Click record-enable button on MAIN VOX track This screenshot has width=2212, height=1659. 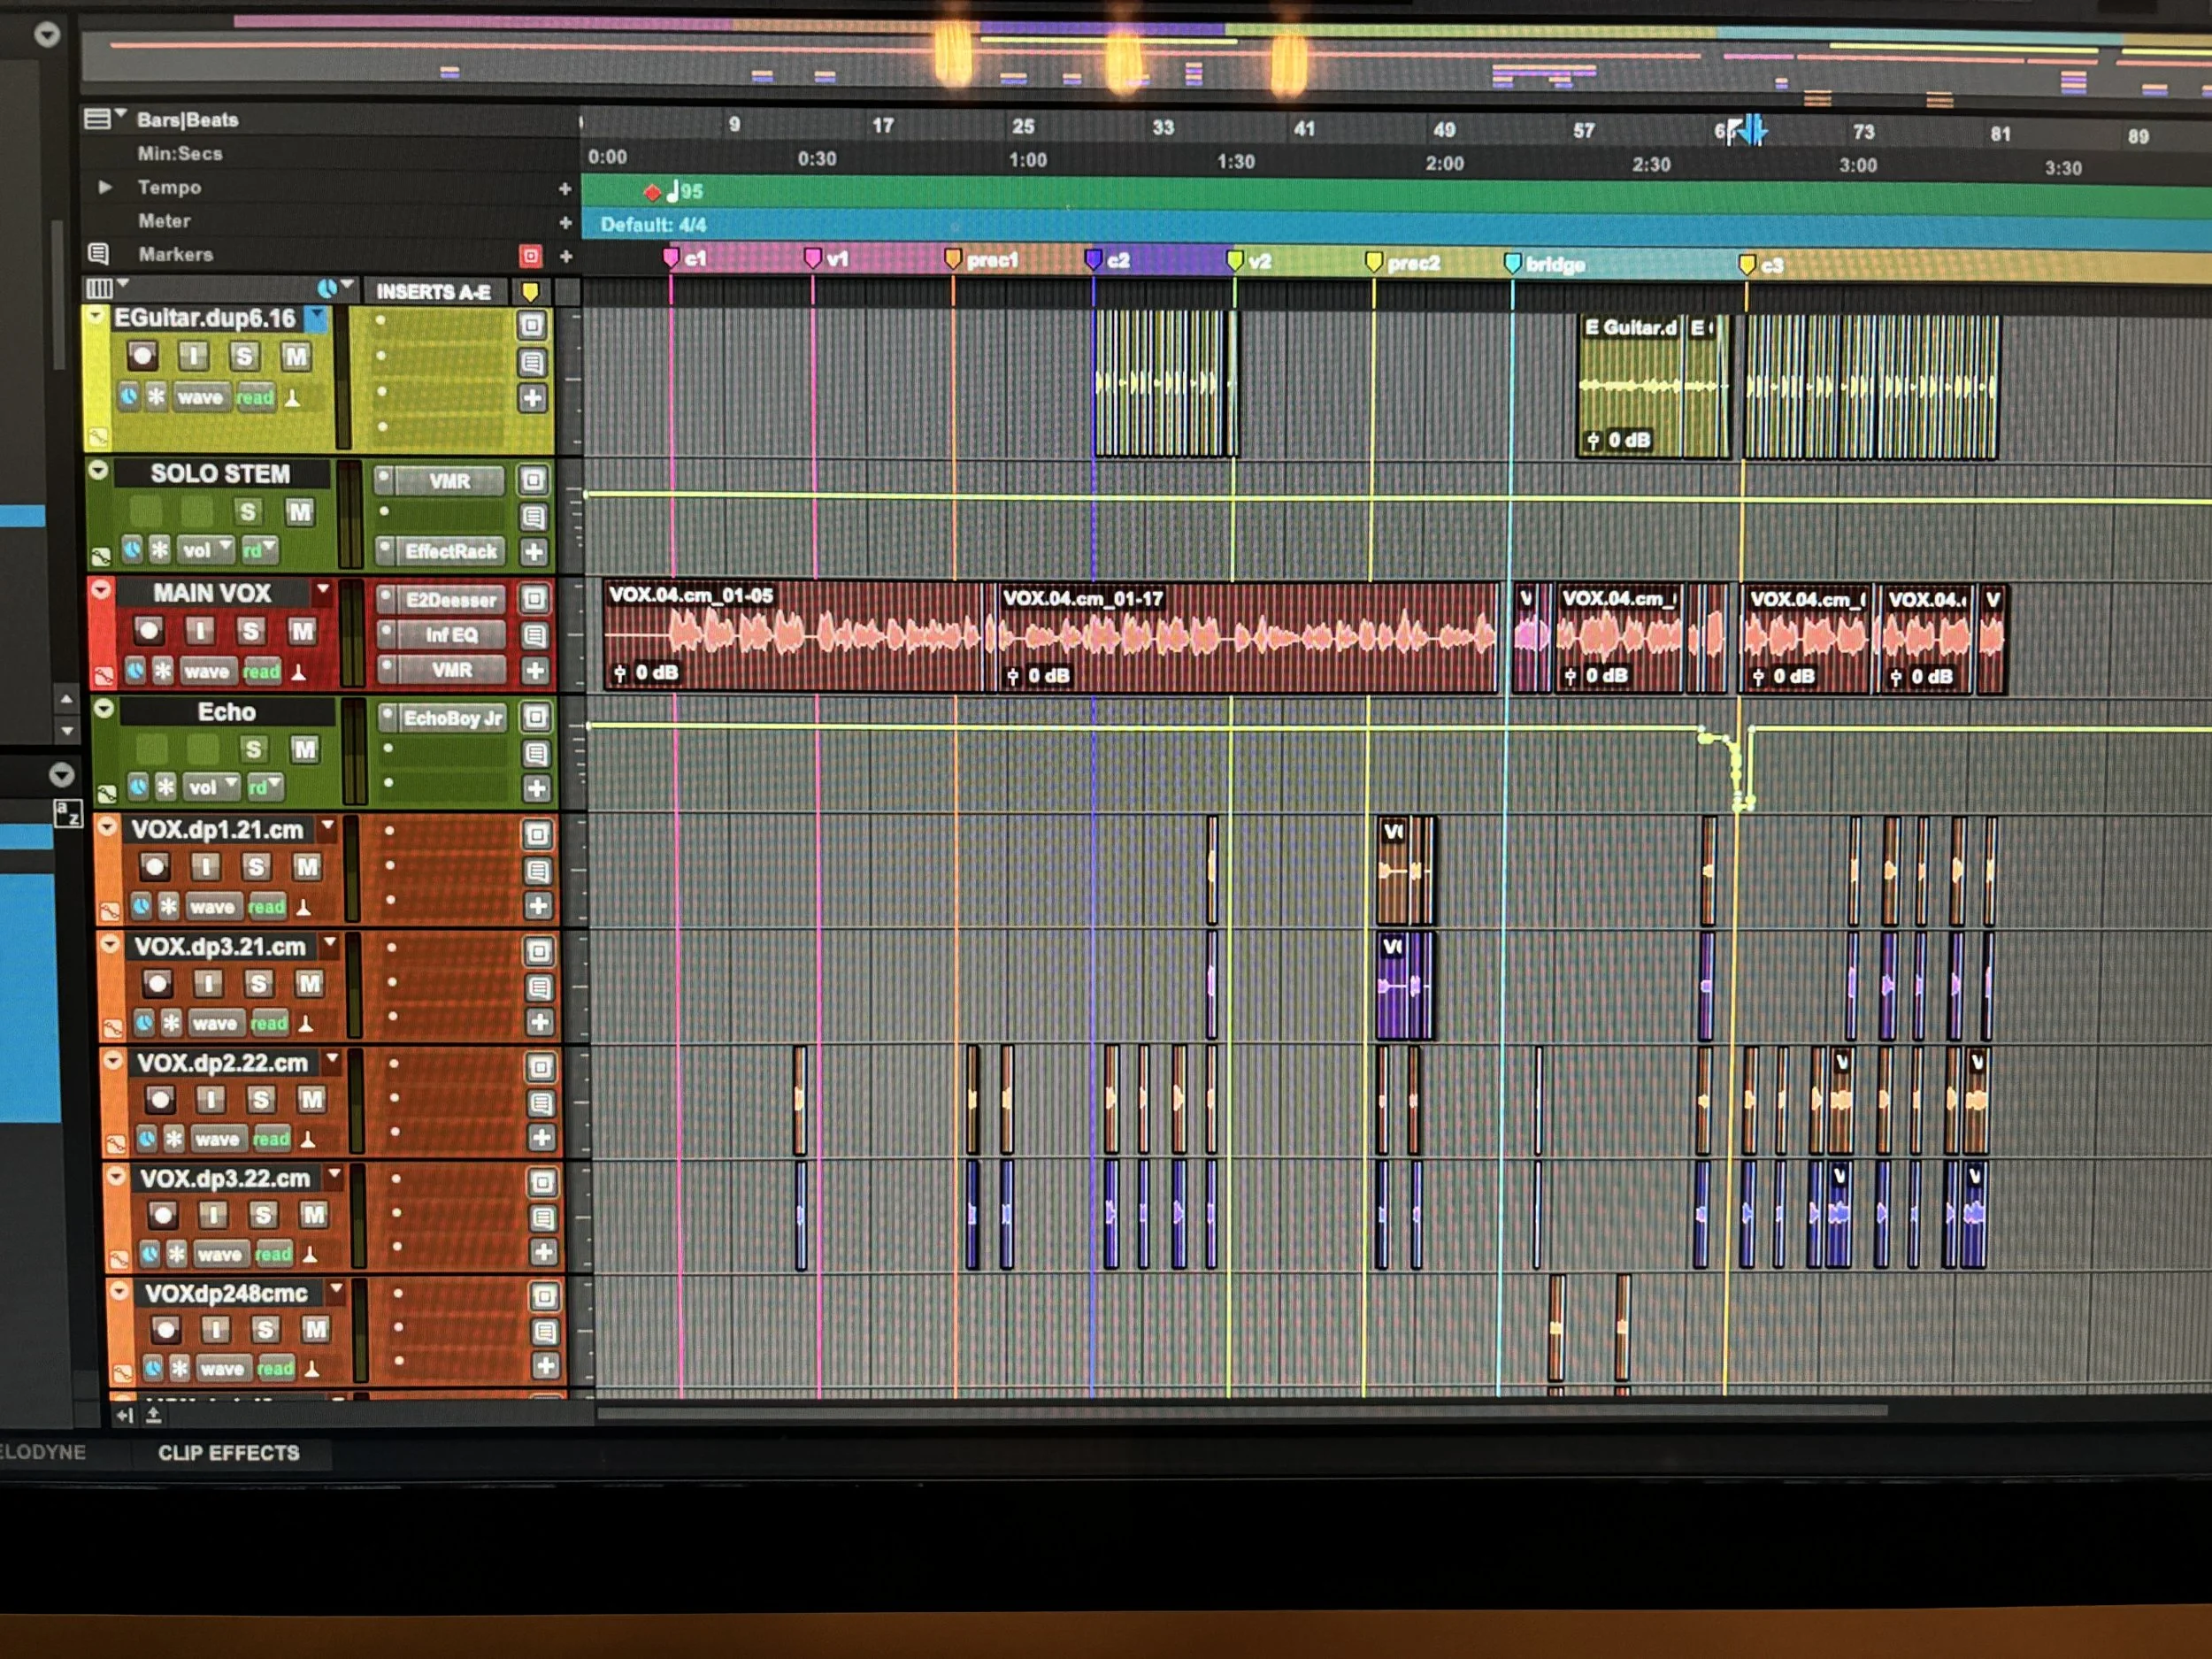[148, 631]
